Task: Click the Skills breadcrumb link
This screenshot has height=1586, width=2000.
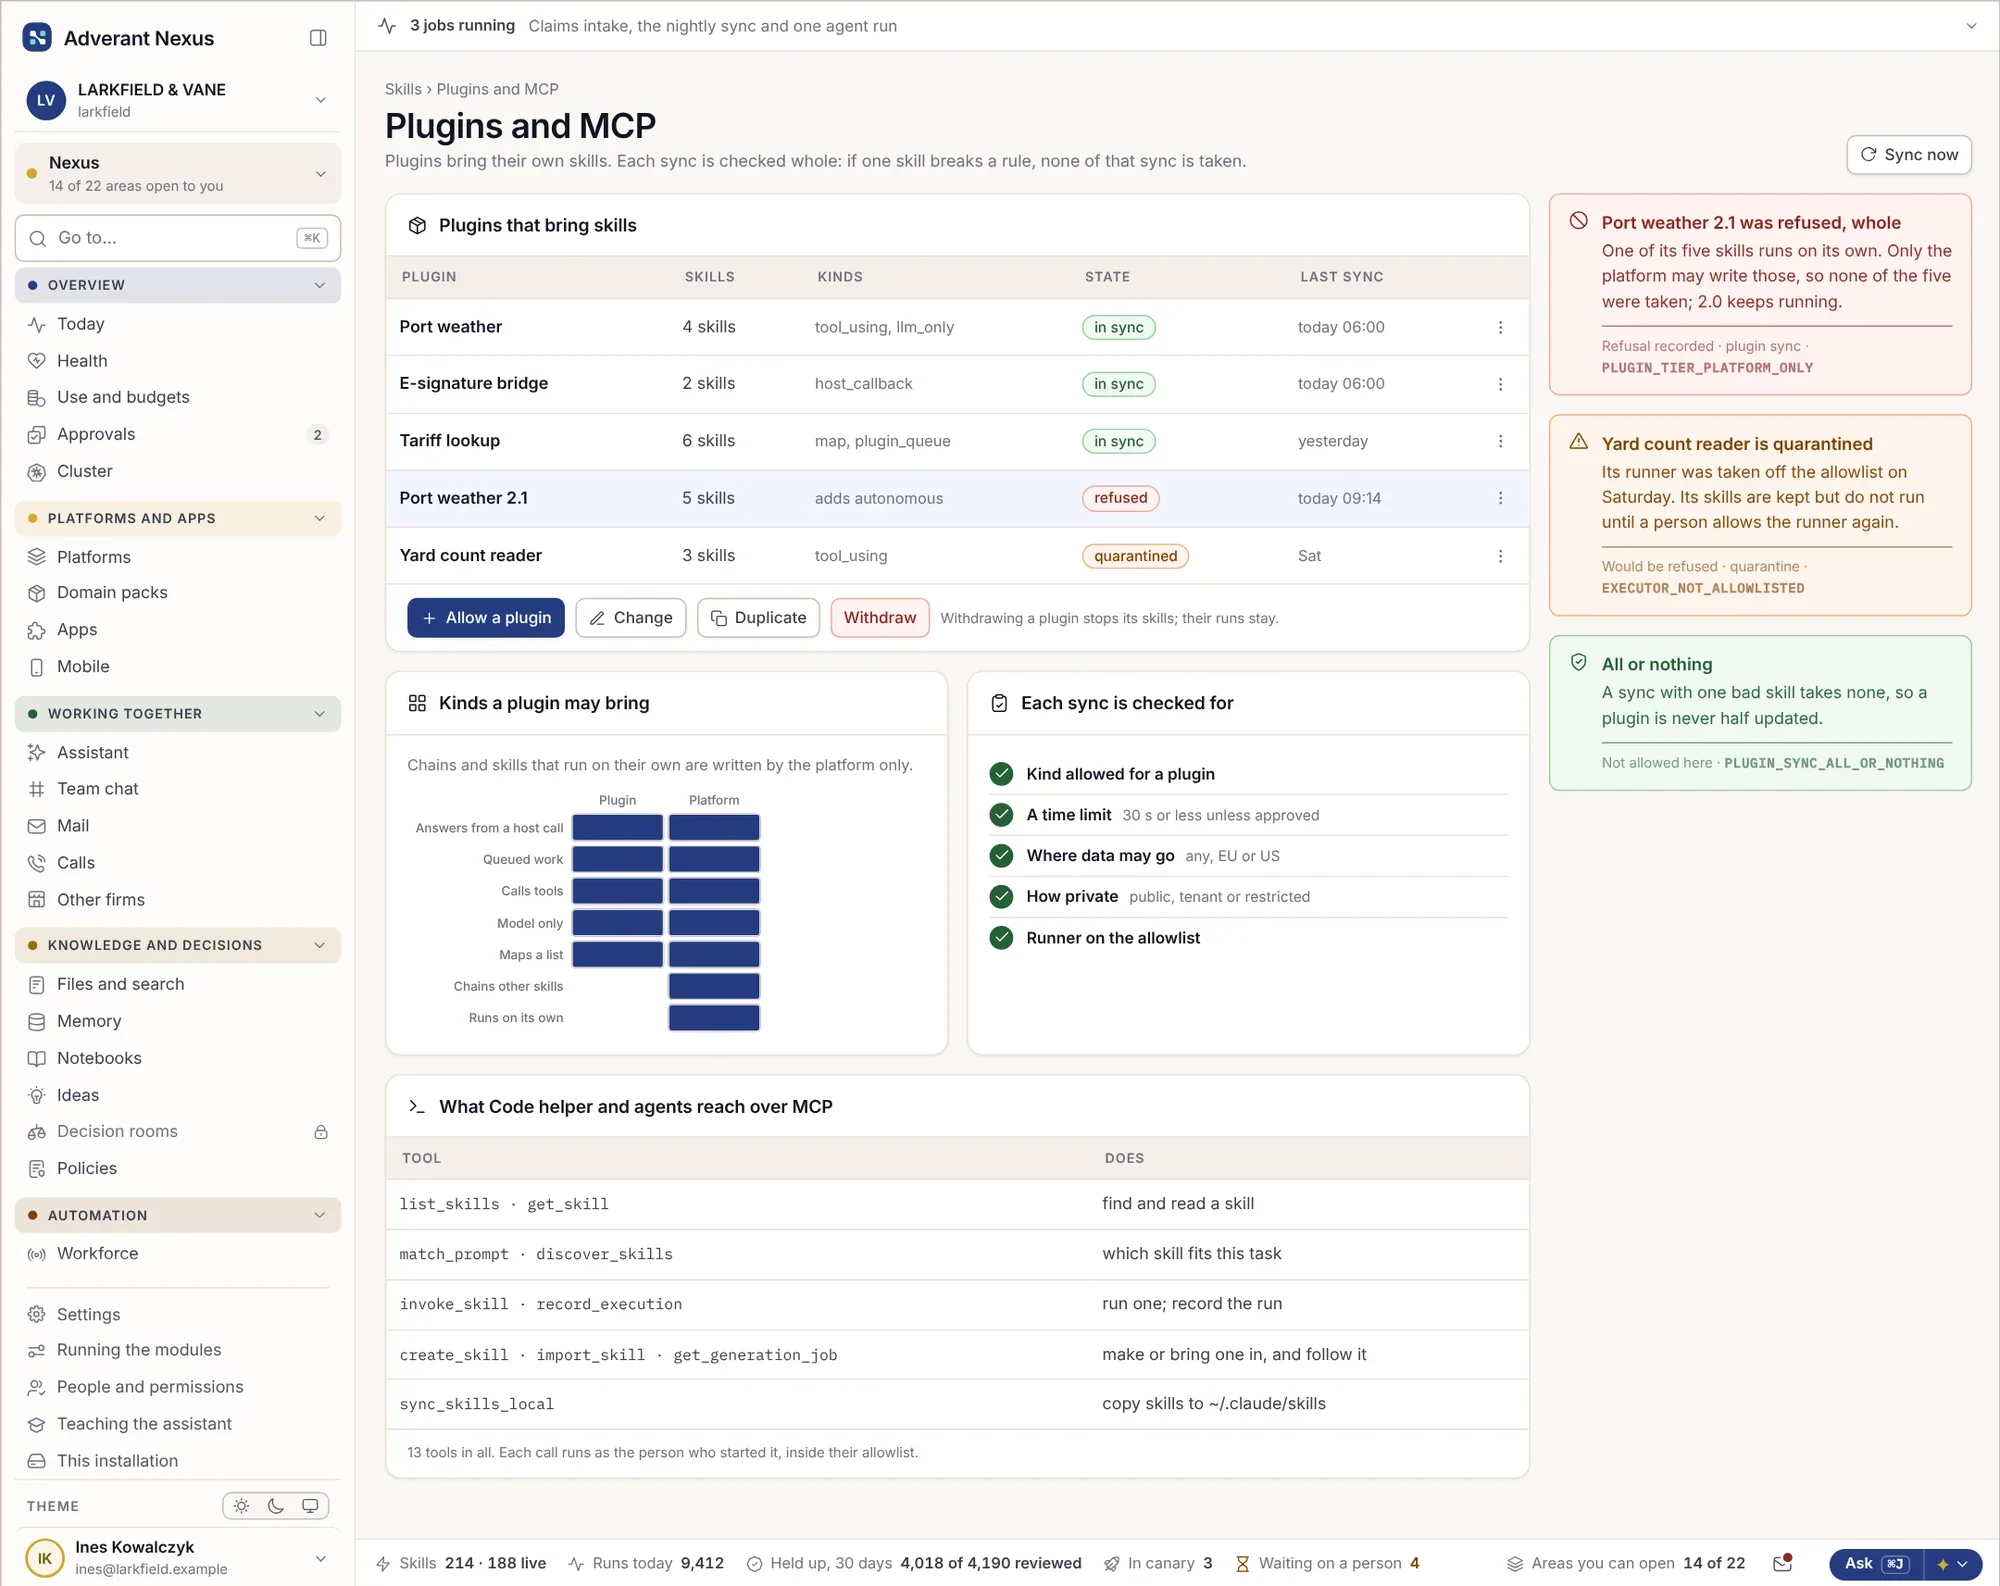Action: coord(403,89)
